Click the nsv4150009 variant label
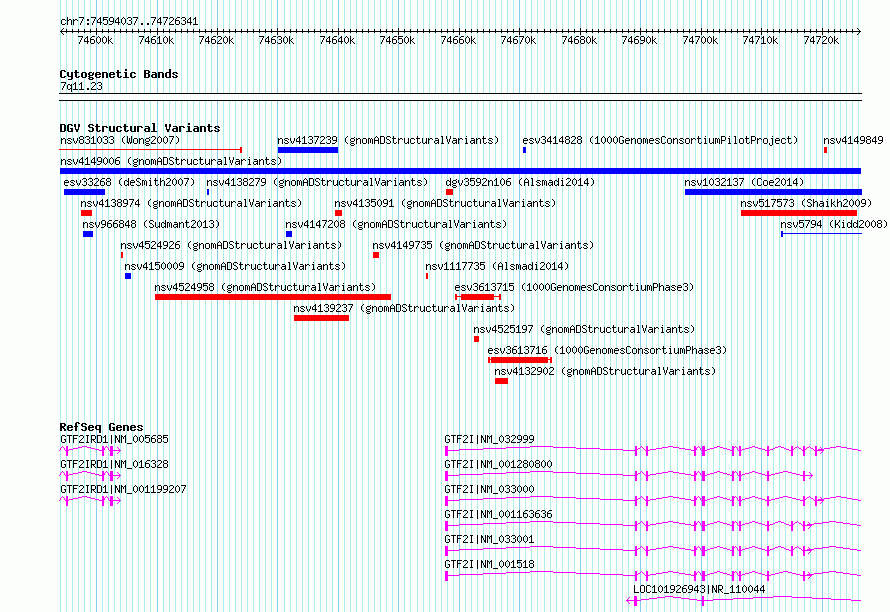890x612 pixels. point(235,266)
